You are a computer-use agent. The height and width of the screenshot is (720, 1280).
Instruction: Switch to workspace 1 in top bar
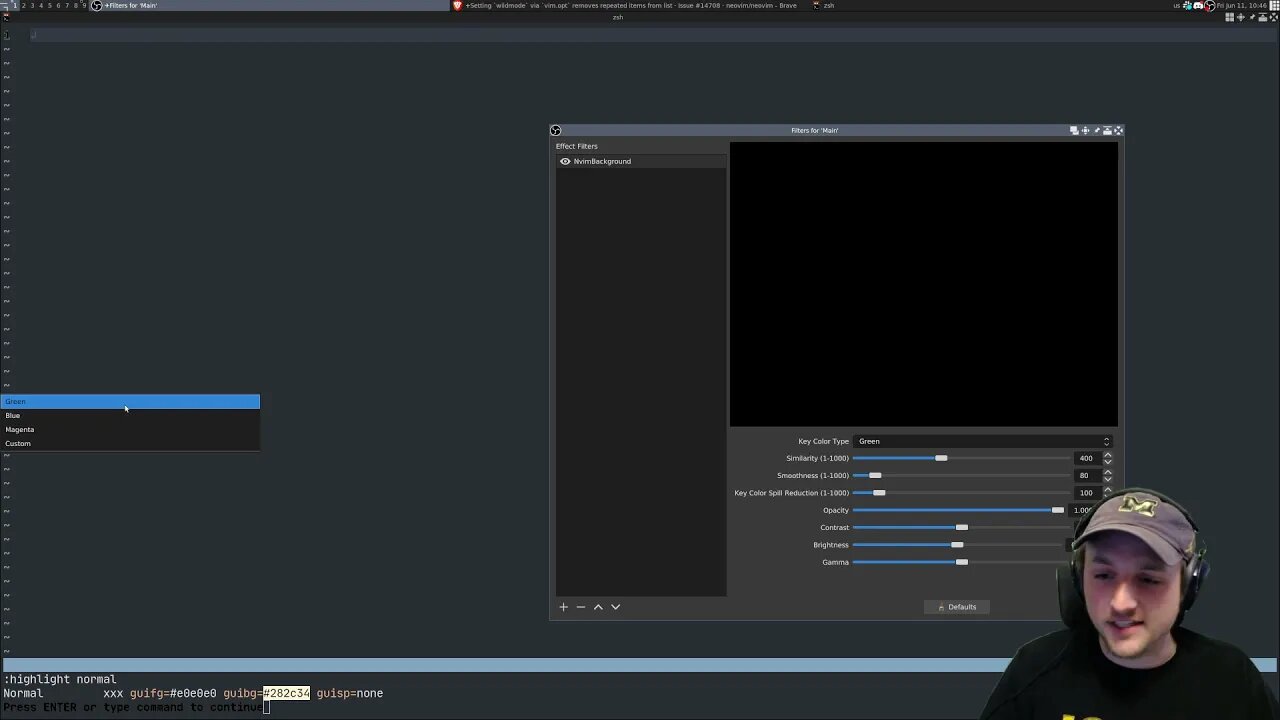coord(15,5)
